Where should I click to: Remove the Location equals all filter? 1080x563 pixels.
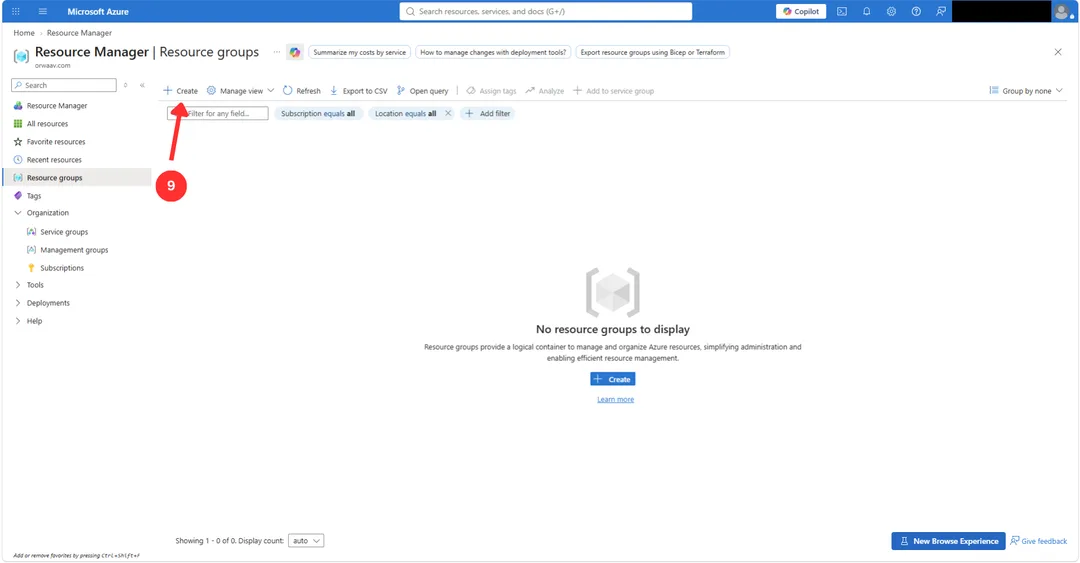(x=448, y=114)
